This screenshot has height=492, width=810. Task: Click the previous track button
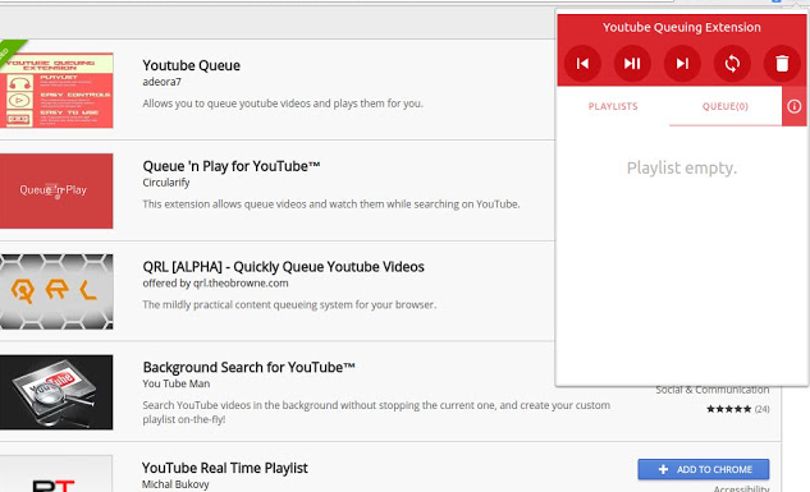point(582,64)
